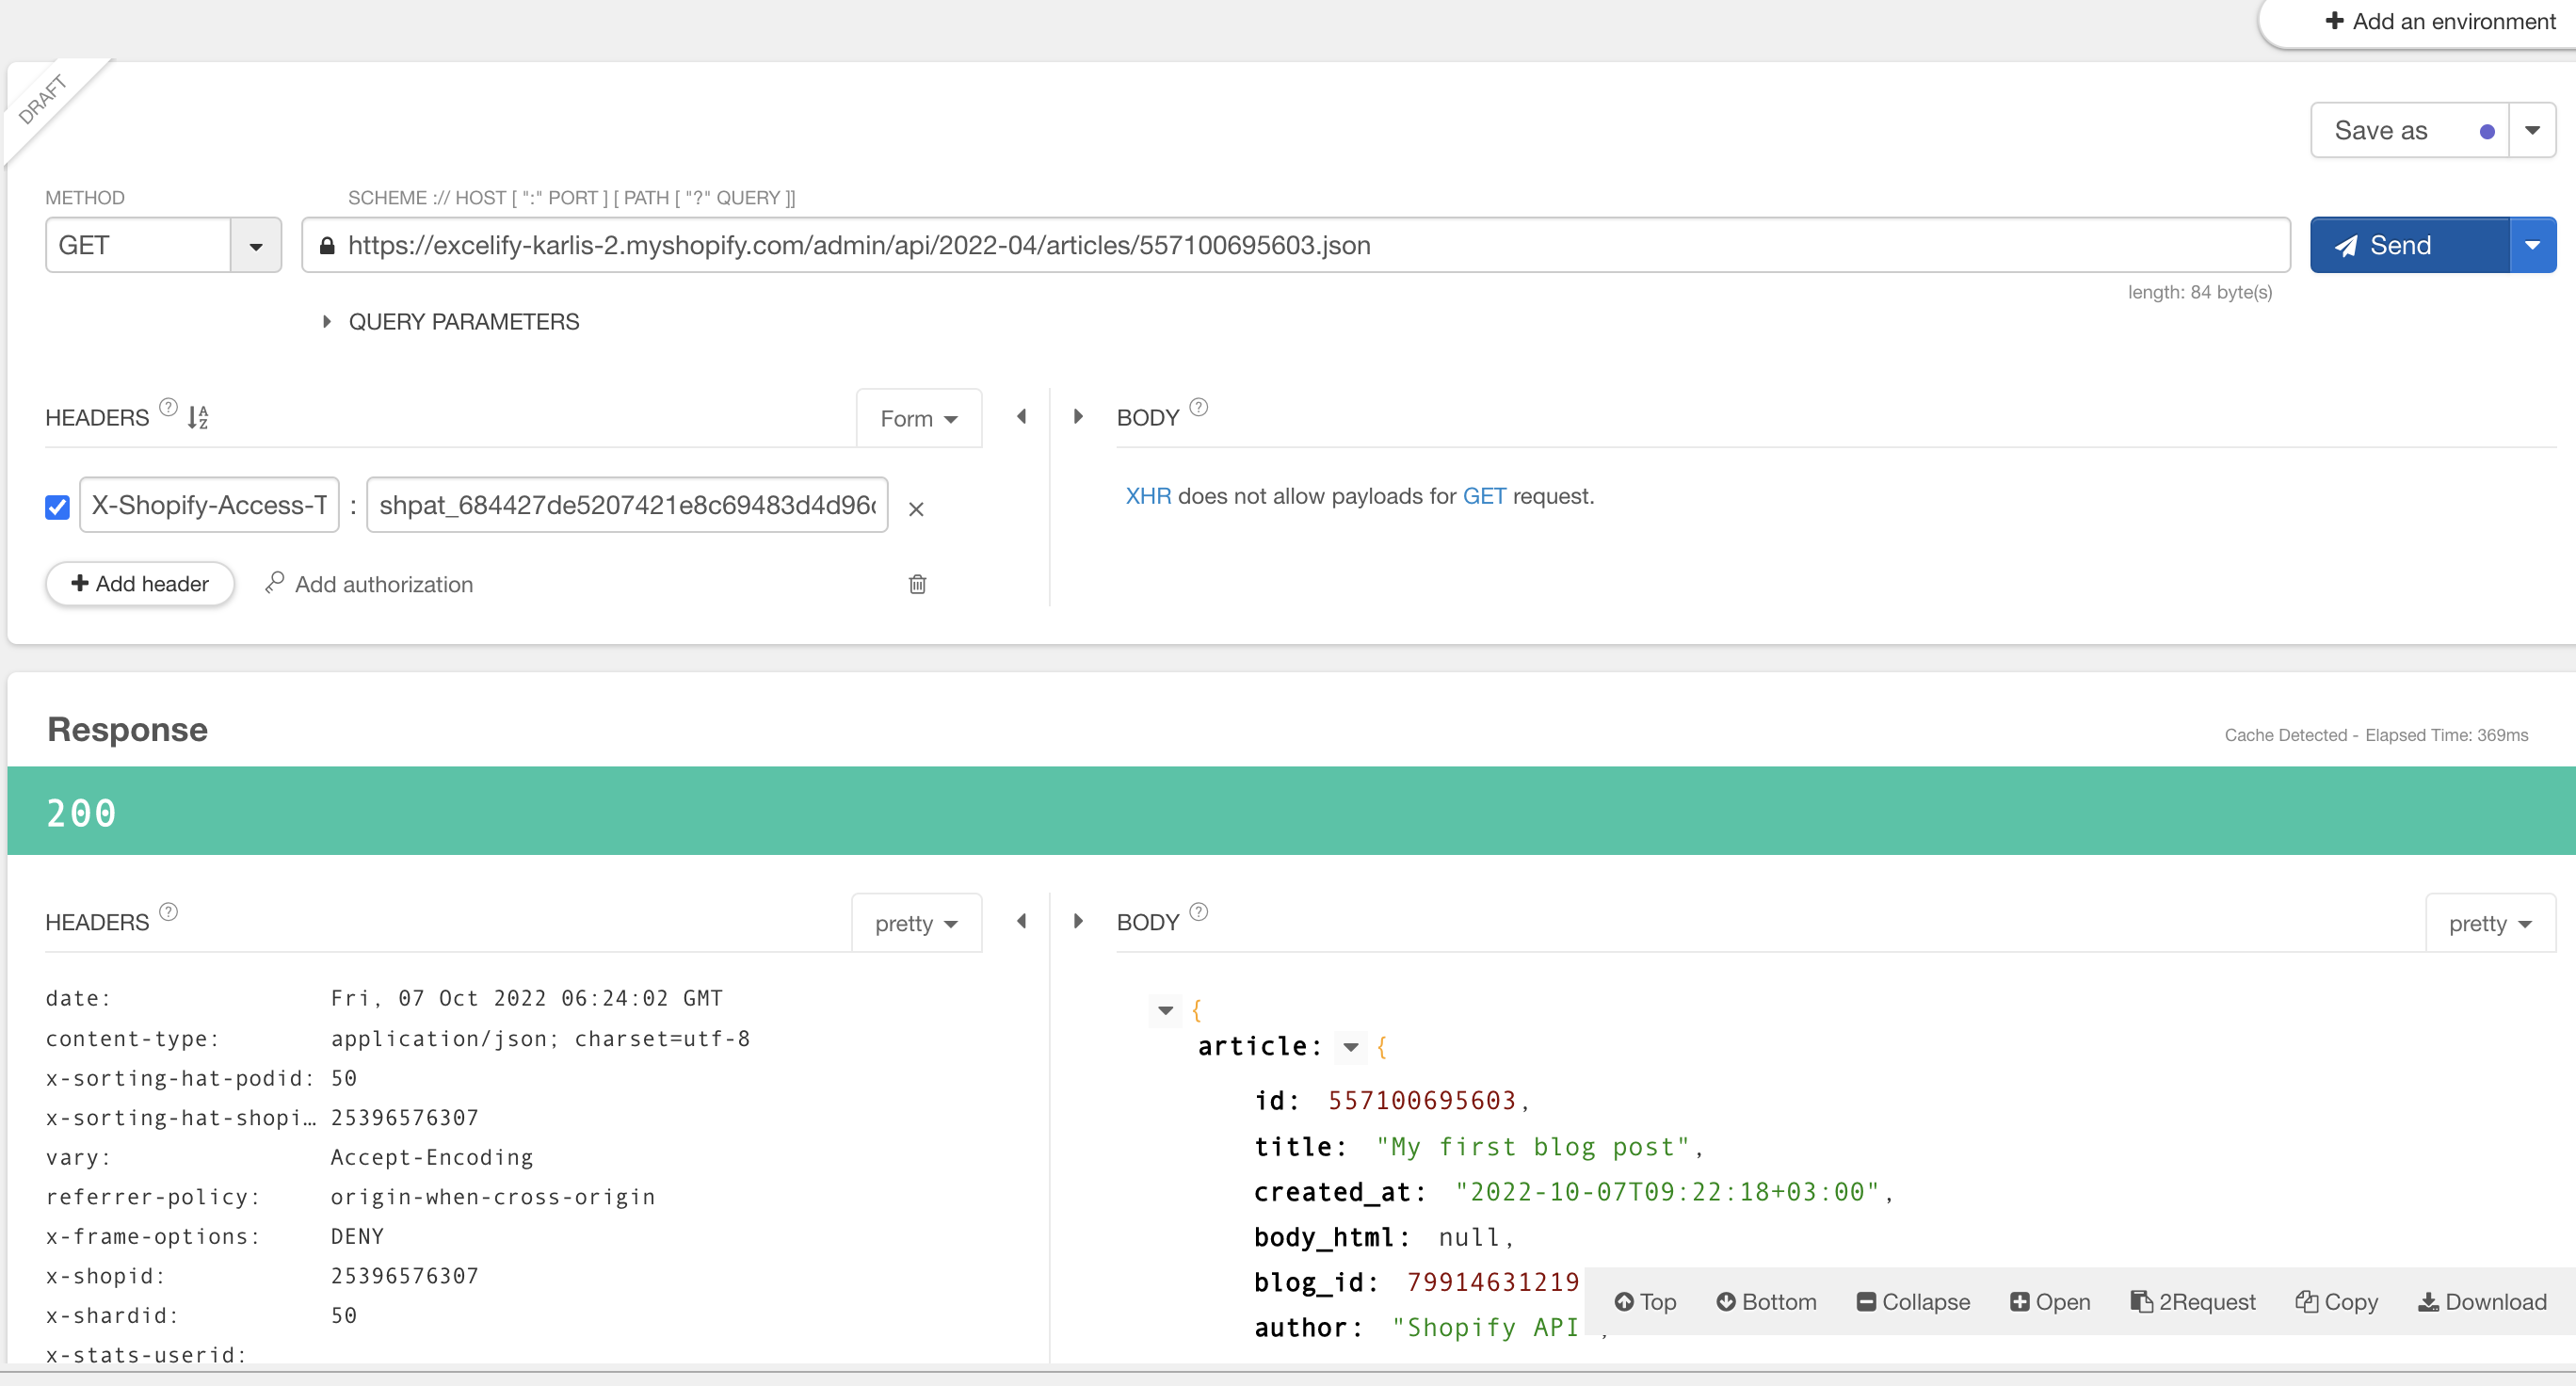The height and width of the screenshot is (1386, 2576).
Task: Expand the Query Parameters section
Action: tap(326, 321)
